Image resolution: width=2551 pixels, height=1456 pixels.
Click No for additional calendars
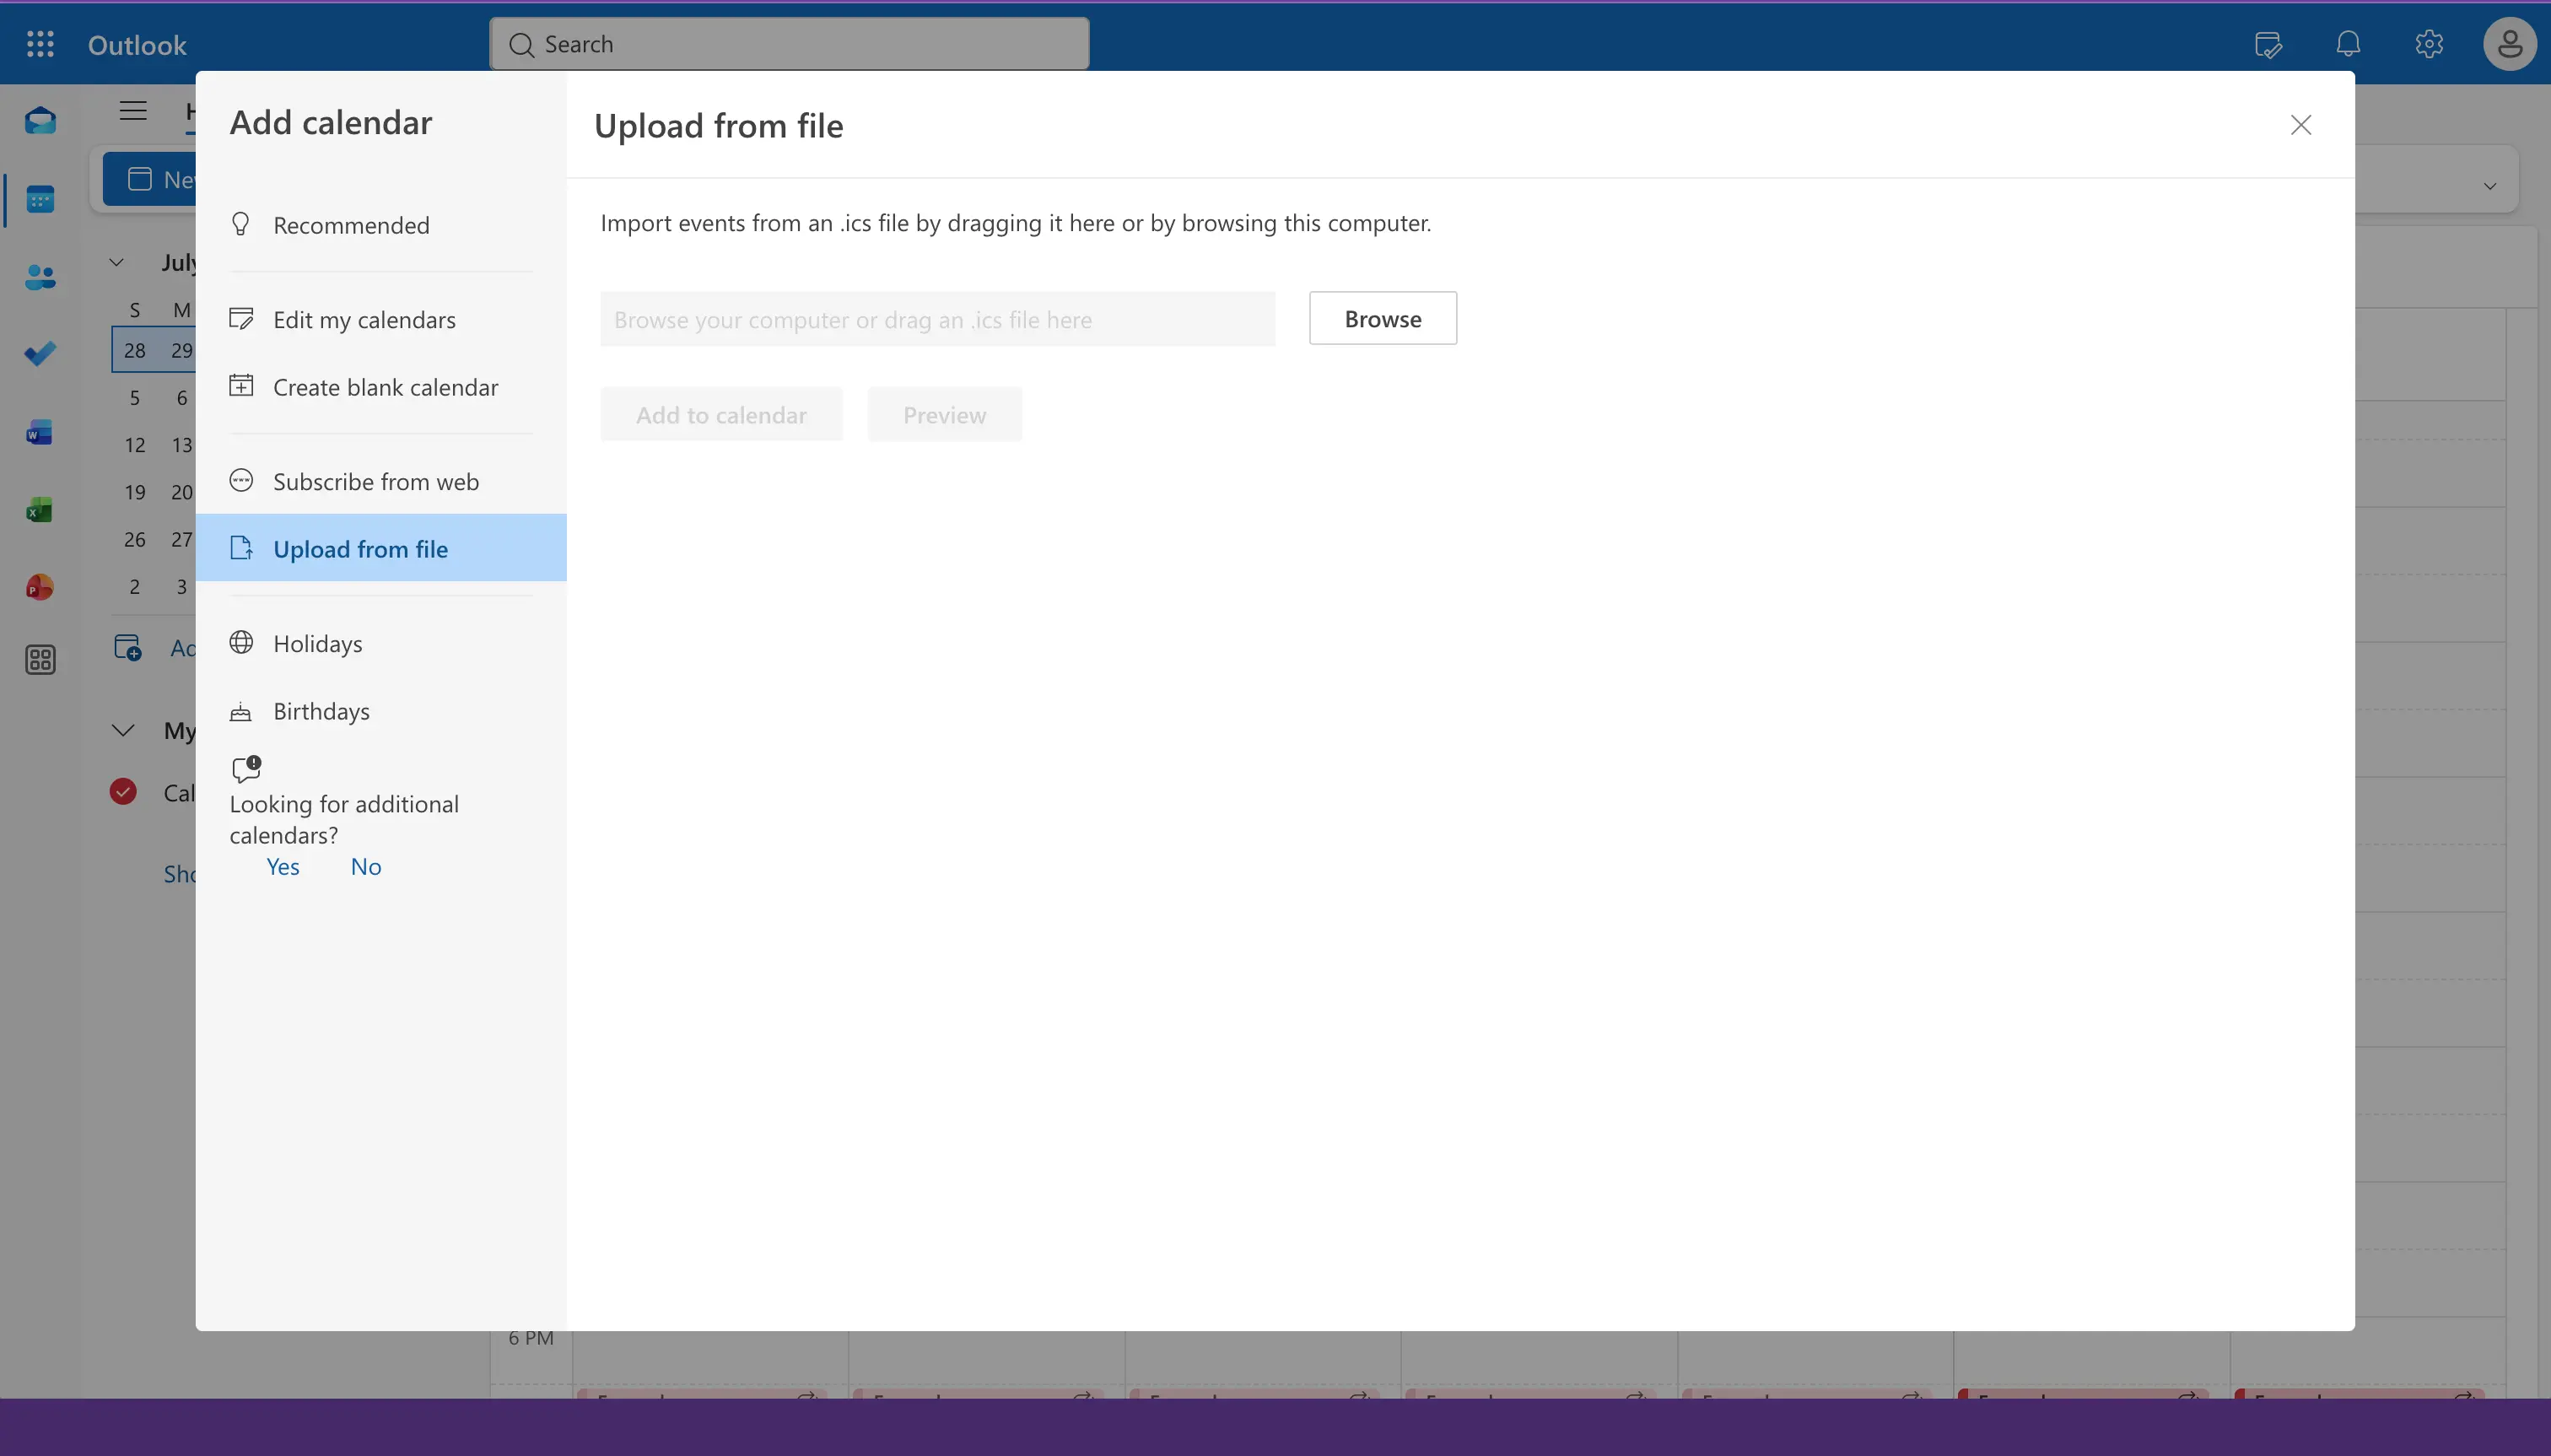click(365, 867)
